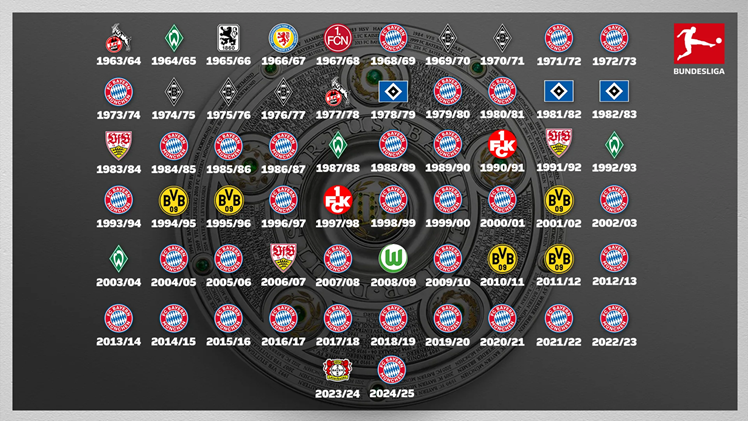The height and width of the screenshot is (421, 748).
Task: Click the Bayer Leverkusen crest above 2023/24
Action: tap(338, 370)
